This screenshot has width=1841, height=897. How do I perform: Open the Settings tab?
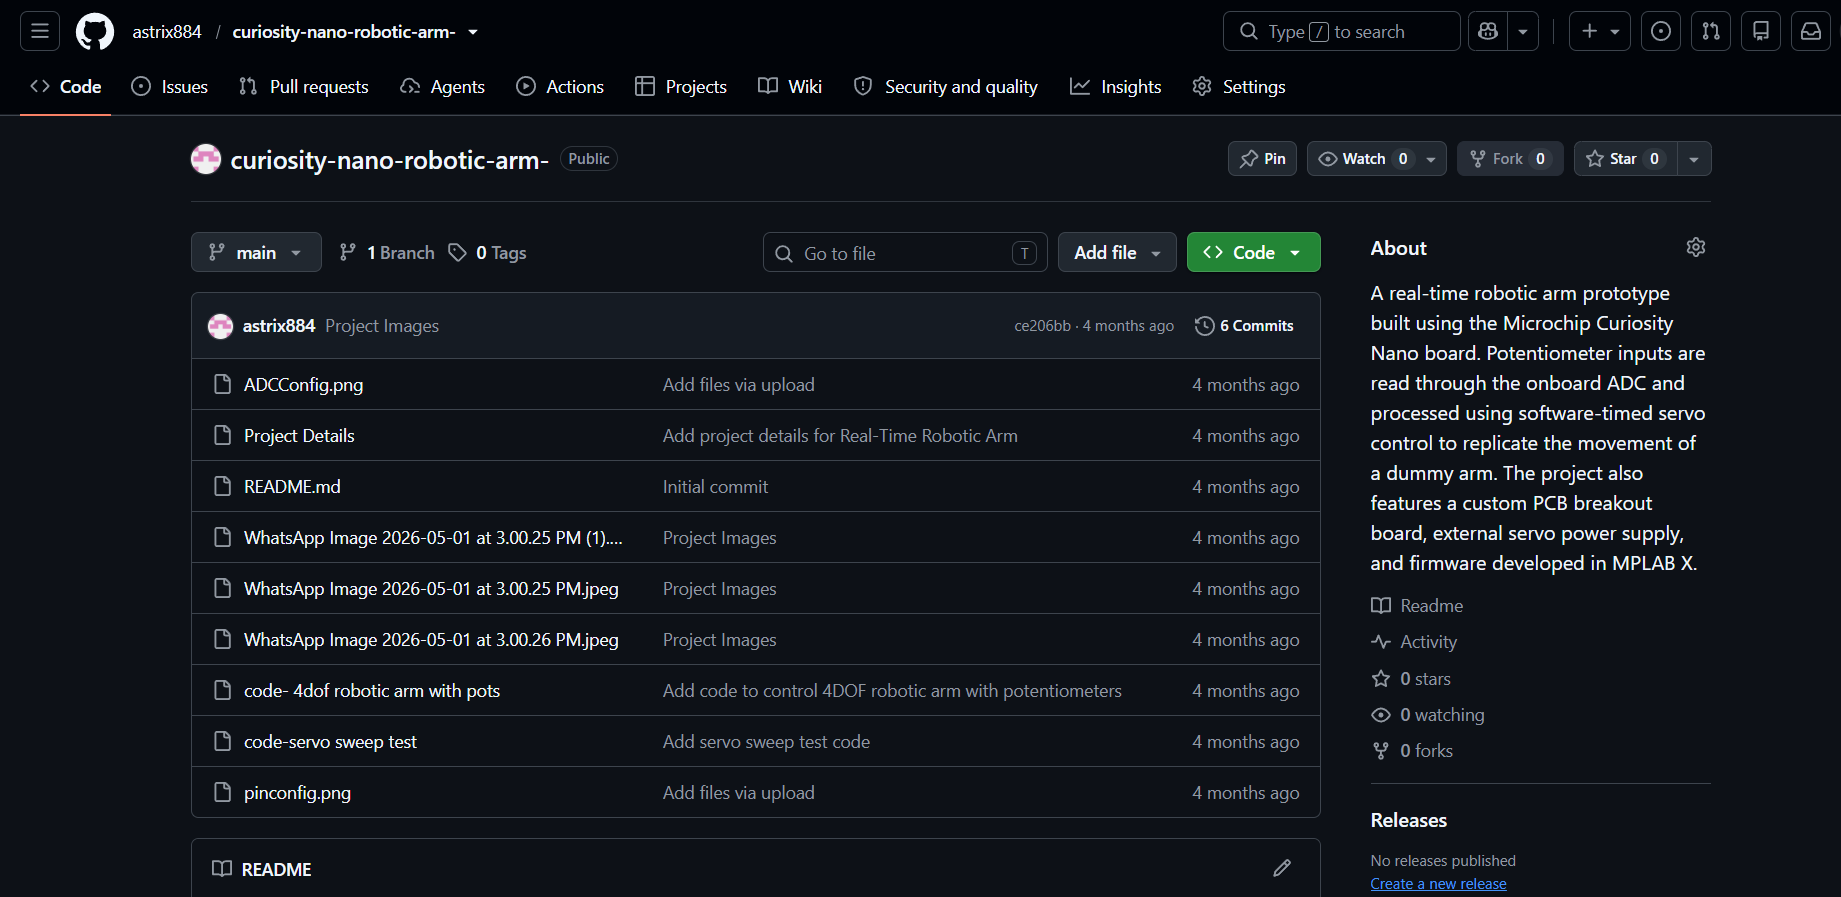[x=1239, y=87]
